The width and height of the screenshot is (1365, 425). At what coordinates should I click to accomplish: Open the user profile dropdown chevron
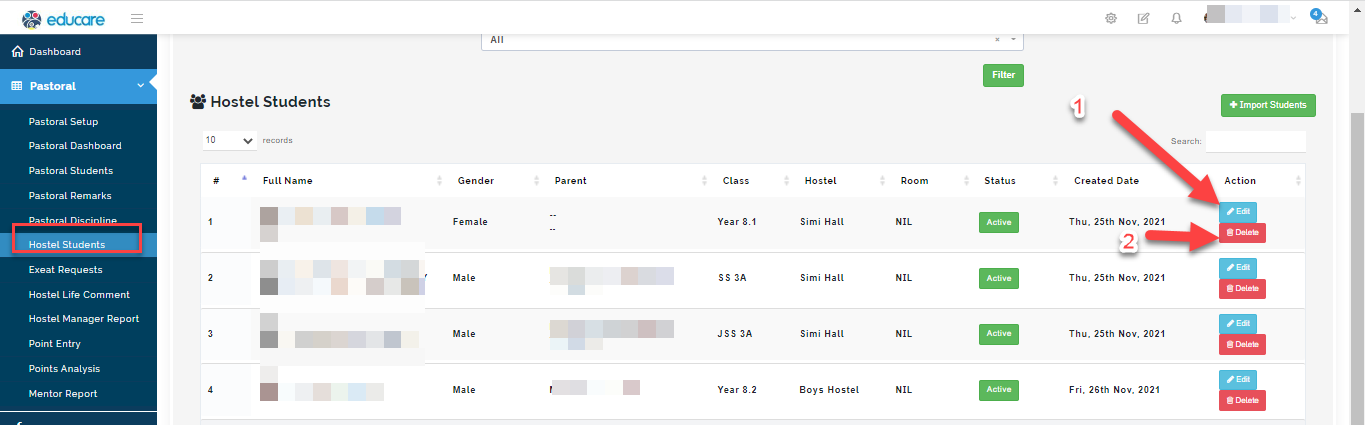click(1293, 18)
